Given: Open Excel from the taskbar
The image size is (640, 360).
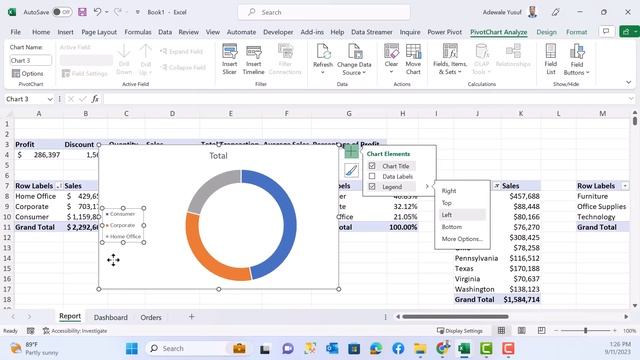Looking at the screenshot, I should [464, 349].
